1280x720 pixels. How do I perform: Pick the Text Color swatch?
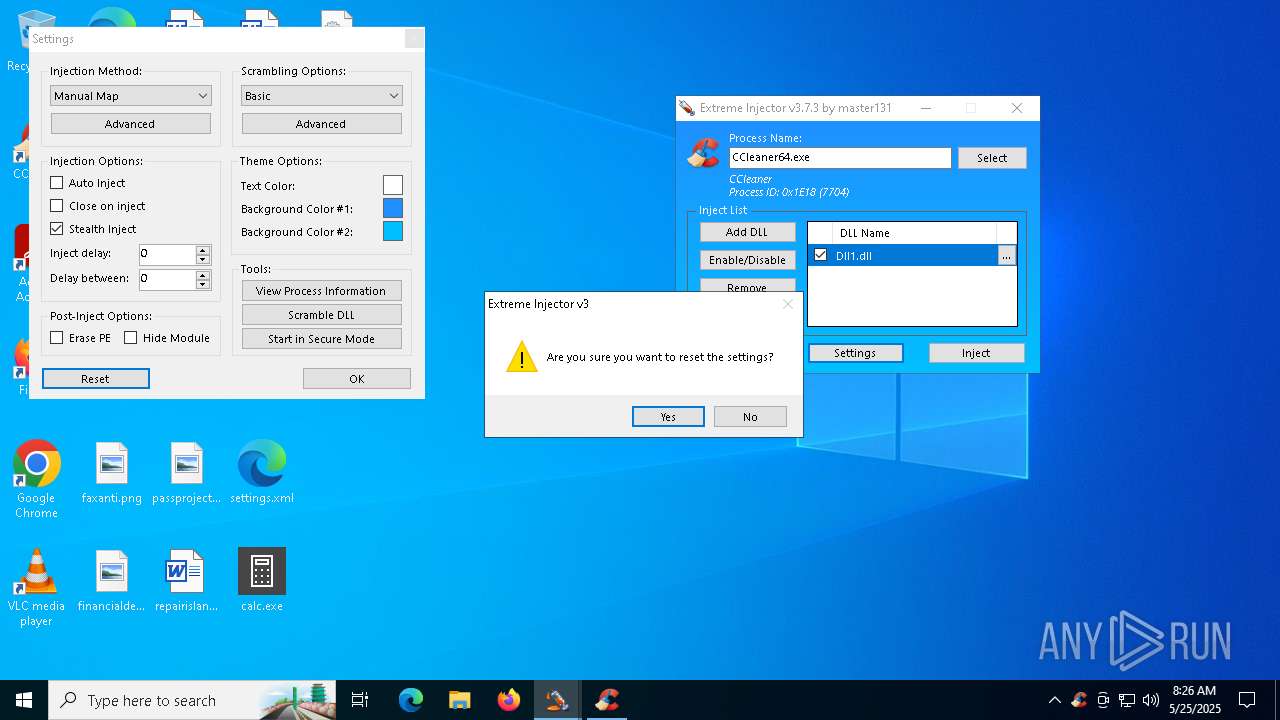[x=393, y=185]
